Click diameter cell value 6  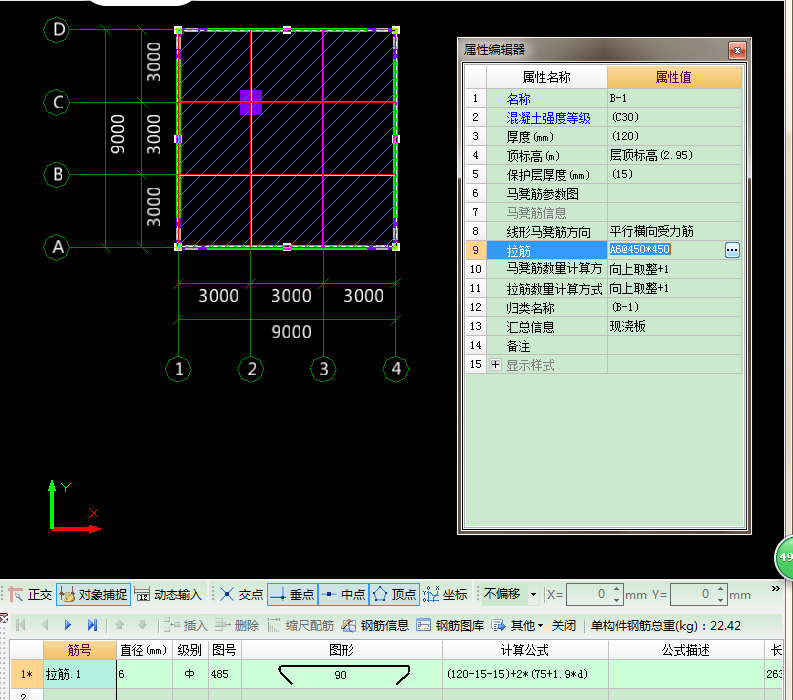click(145, 674)
